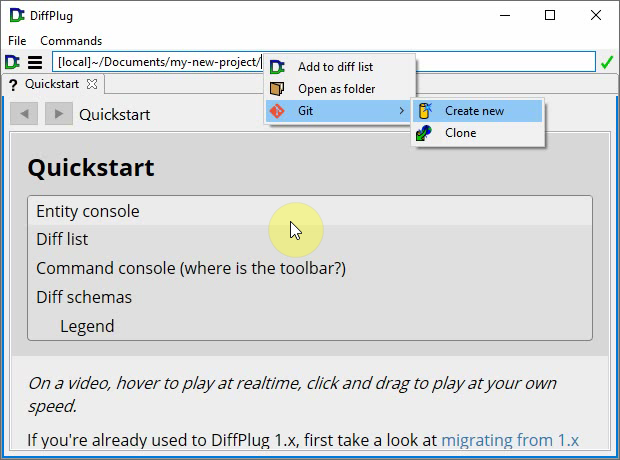The width and height of the screenshot is (620, 460).
Task: Switch to the Quickstart tab
Action: pyautogui.click(x=50, y=85)
